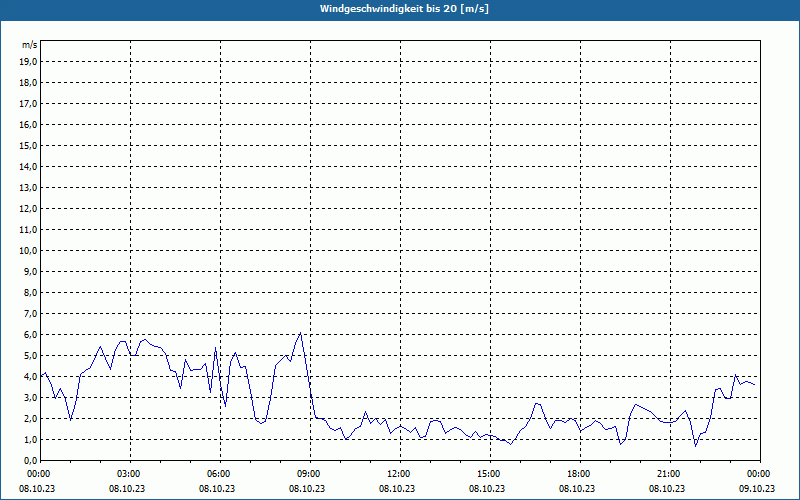800x500 pixels.
Task: Click the '21:00' time label
Action: 667,474
